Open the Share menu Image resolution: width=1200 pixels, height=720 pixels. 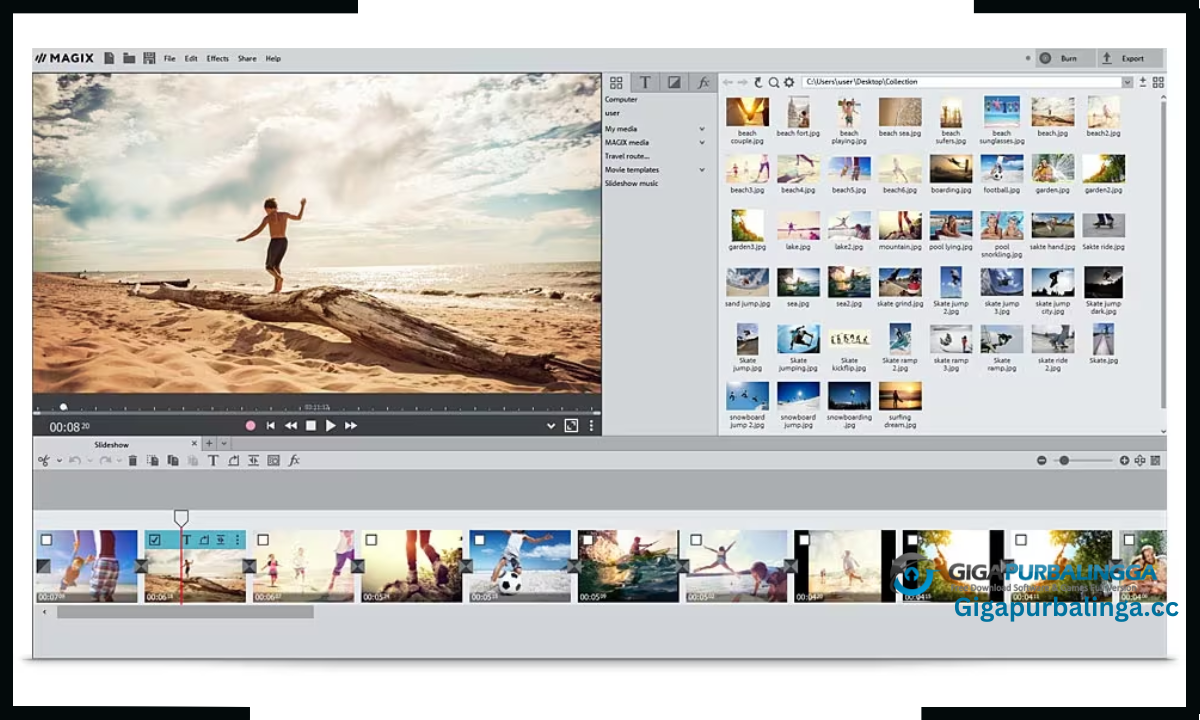click(247, 59)
